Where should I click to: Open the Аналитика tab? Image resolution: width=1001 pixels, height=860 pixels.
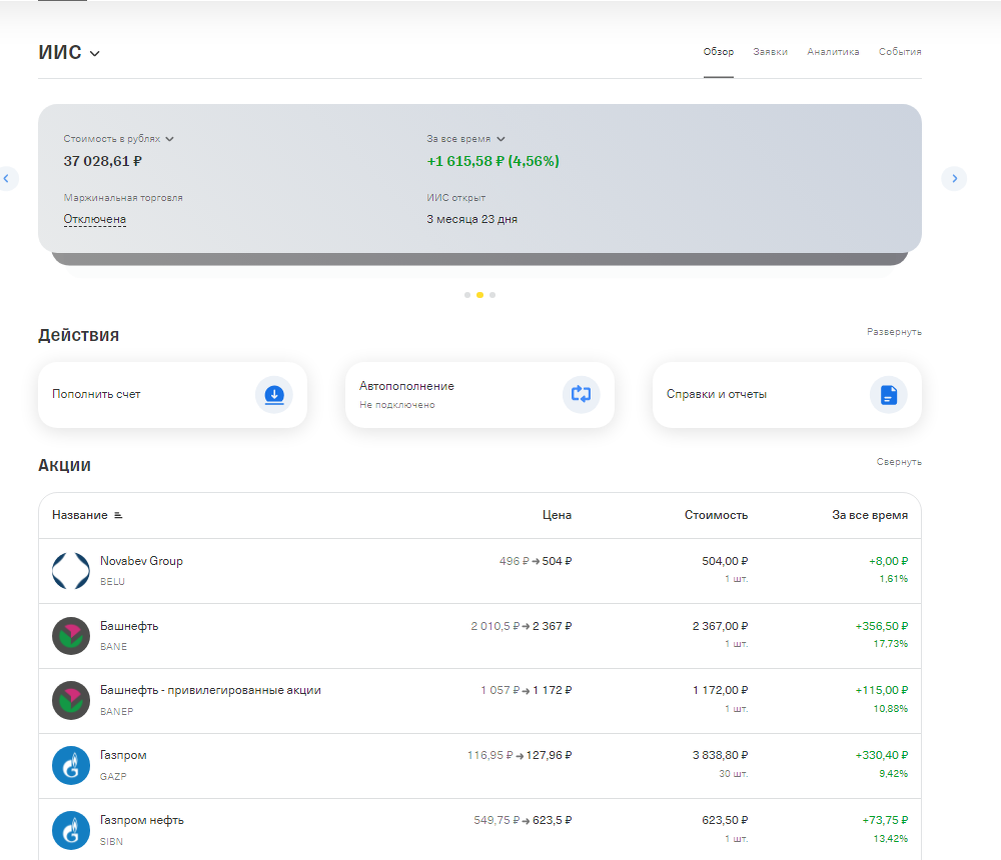833,52
